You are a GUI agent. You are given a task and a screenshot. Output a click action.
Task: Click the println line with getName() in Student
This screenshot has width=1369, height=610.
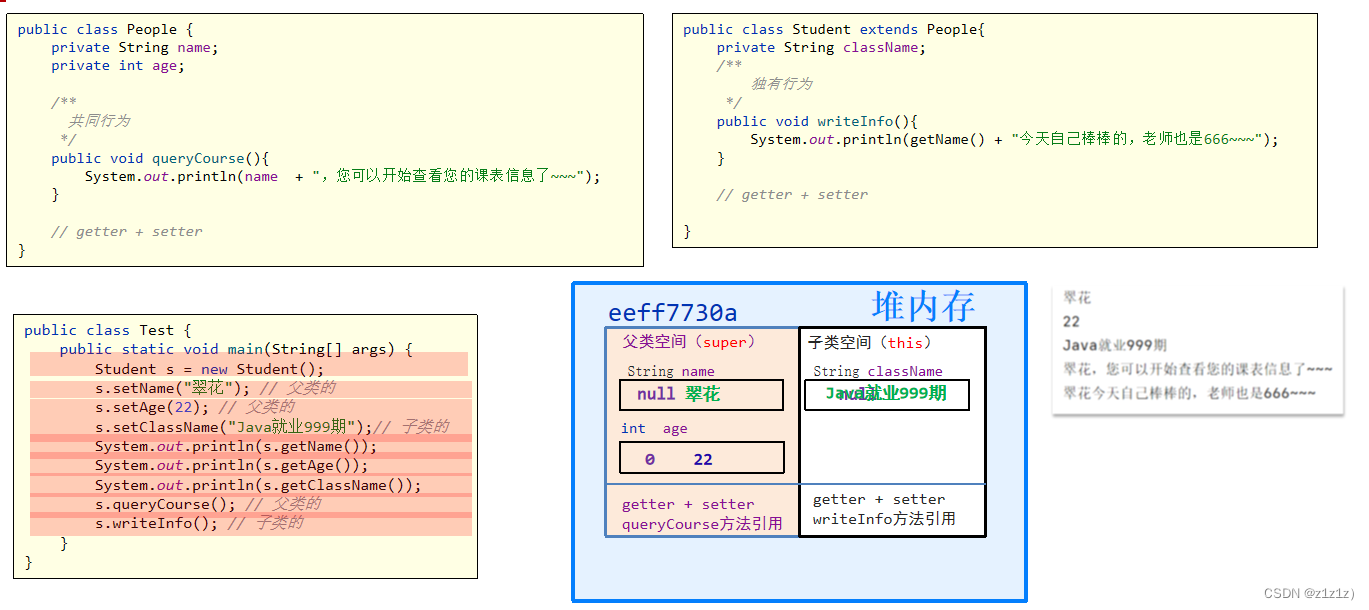tap(1014, 139)
